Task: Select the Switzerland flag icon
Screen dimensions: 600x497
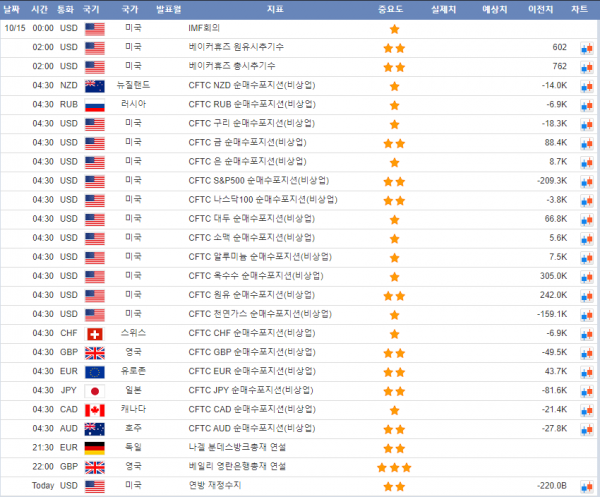Action: 94,334
